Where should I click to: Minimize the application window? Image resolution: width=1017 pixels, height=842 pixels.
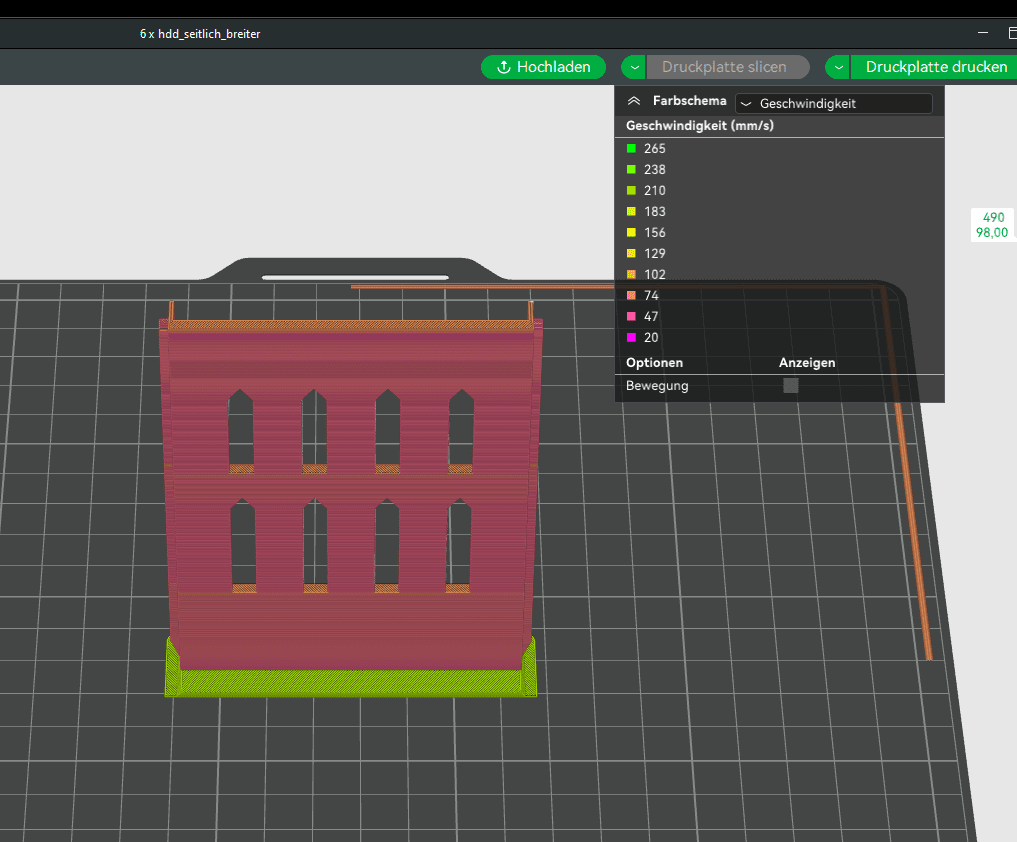pos(984,33)
